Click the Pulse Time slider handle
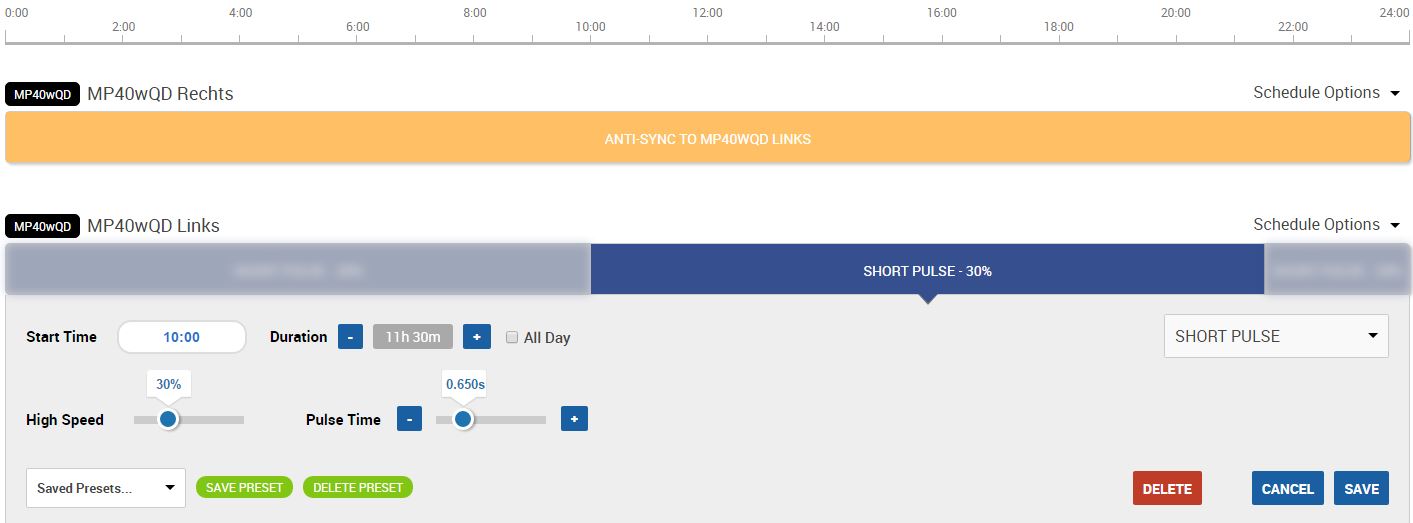 [x=462, y=419]
